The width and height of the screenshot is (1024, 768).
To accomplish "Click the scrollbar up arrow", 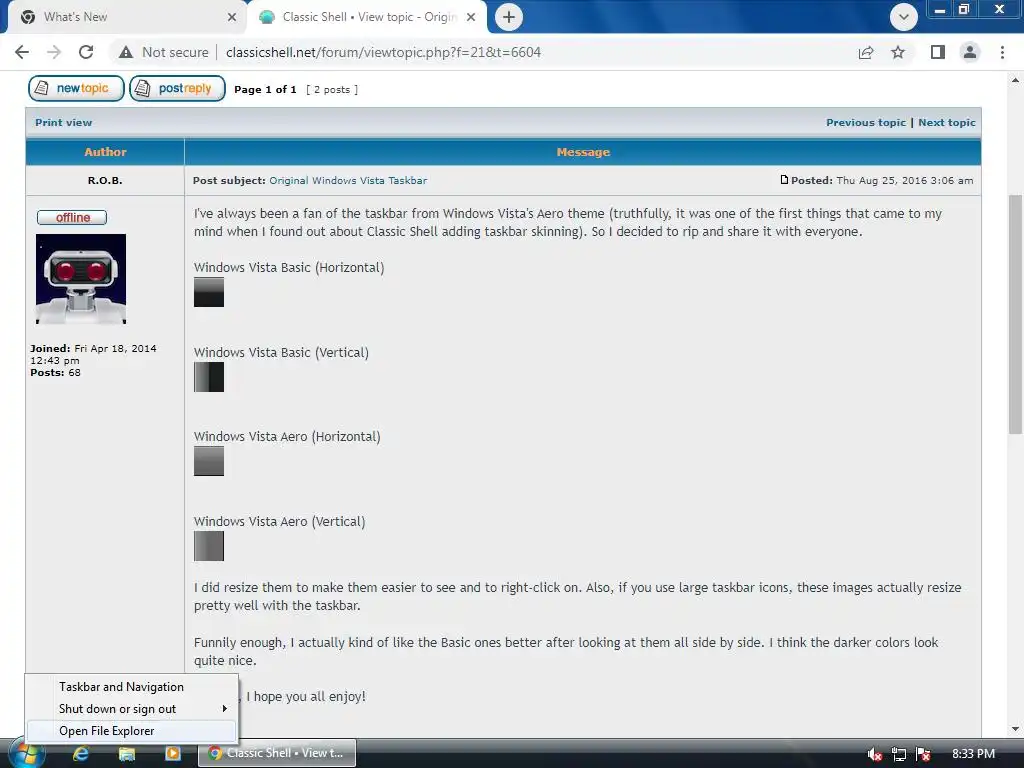I will click(x=1015, y=80).
